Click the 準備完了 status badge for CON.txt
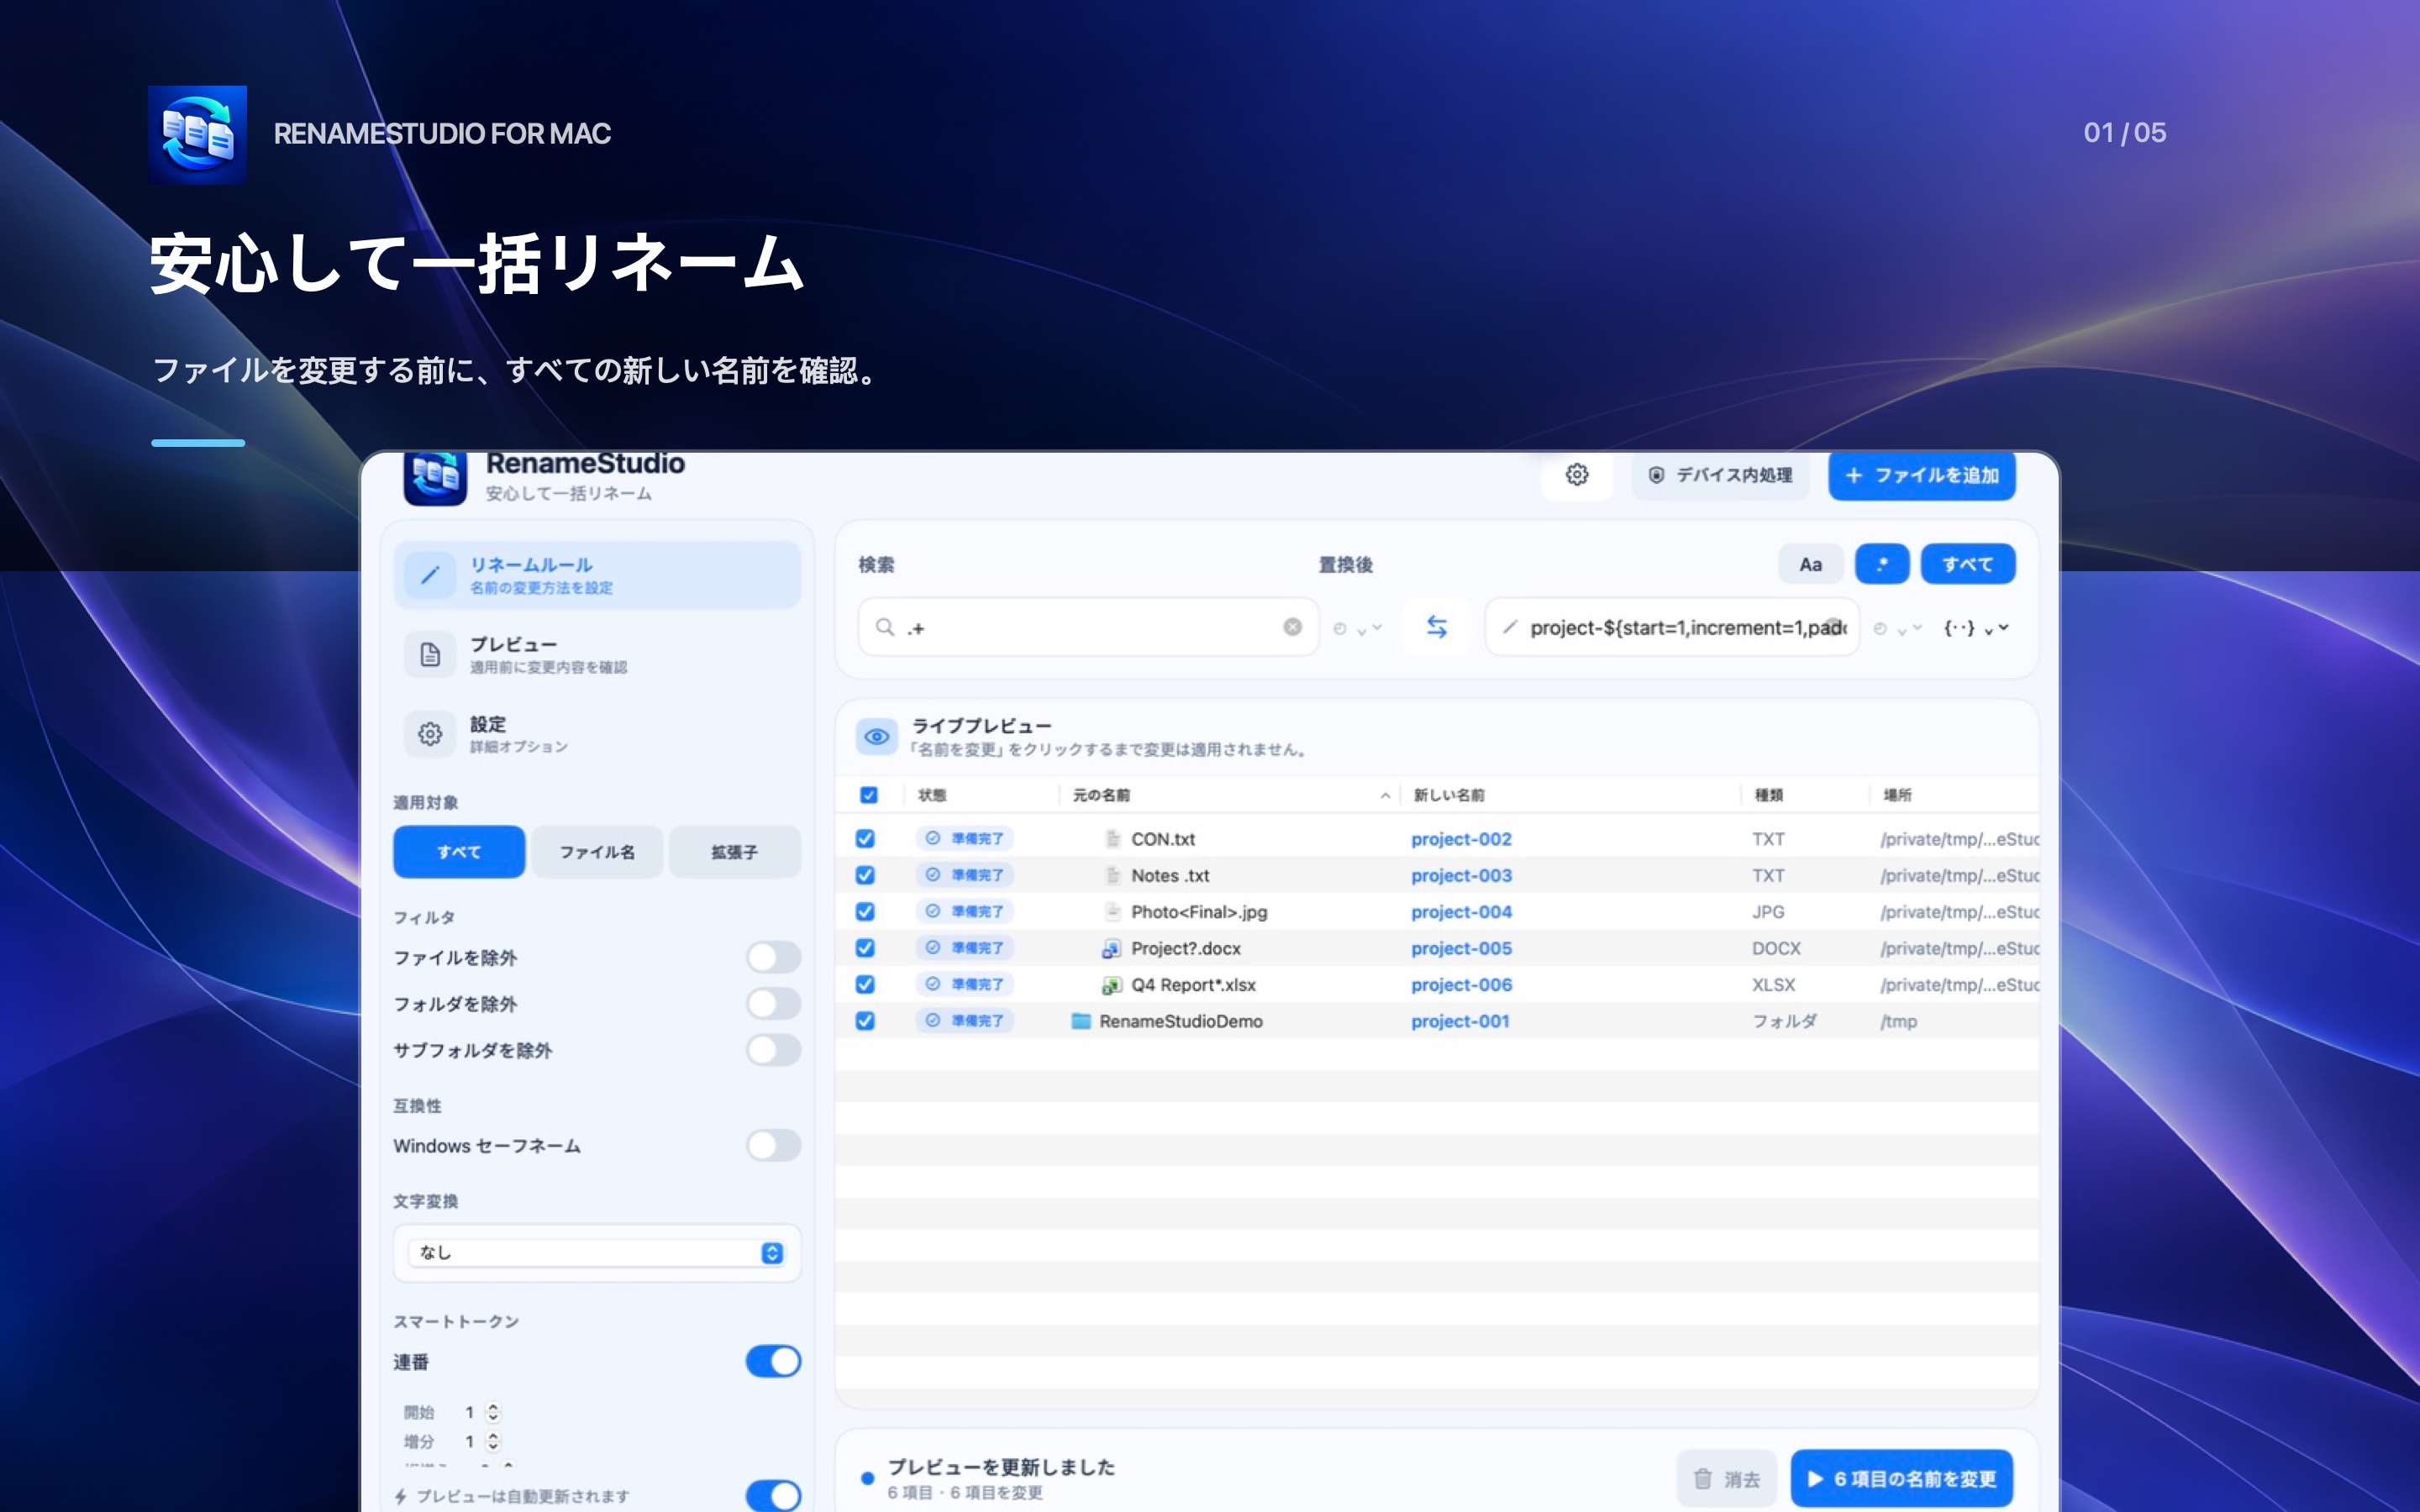The width and height of the screenshot is (2420, 1512). [x=964, y=838]
